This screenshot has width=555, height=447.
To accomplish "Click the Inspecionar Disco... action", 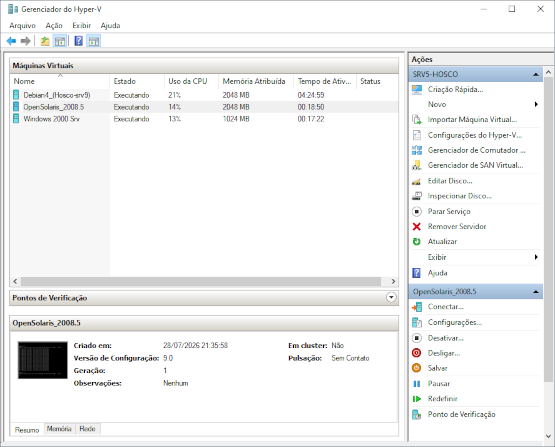I will point(460,196).
